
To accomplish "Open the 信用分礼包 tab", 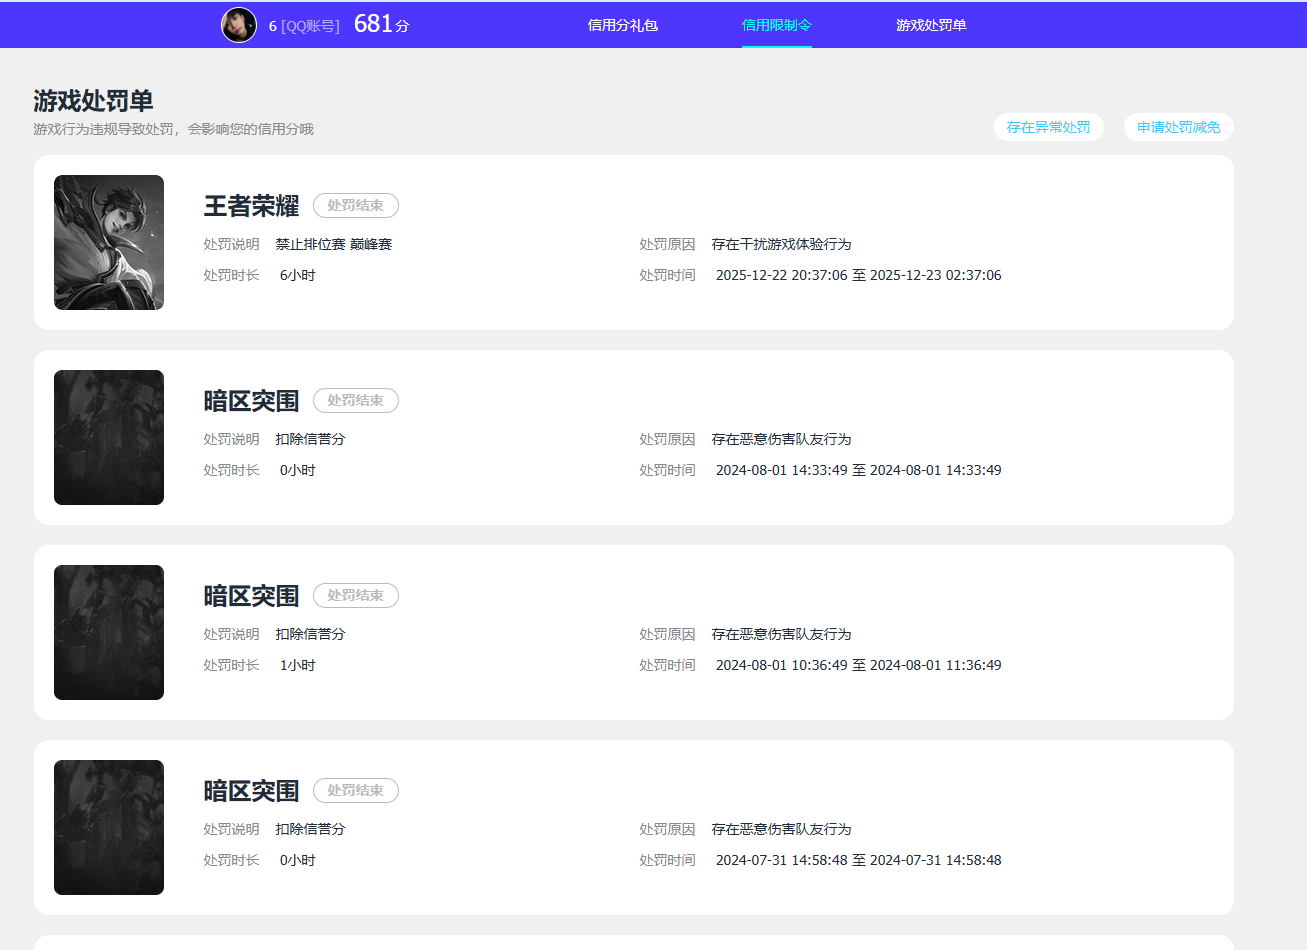I will click(623, 25).
